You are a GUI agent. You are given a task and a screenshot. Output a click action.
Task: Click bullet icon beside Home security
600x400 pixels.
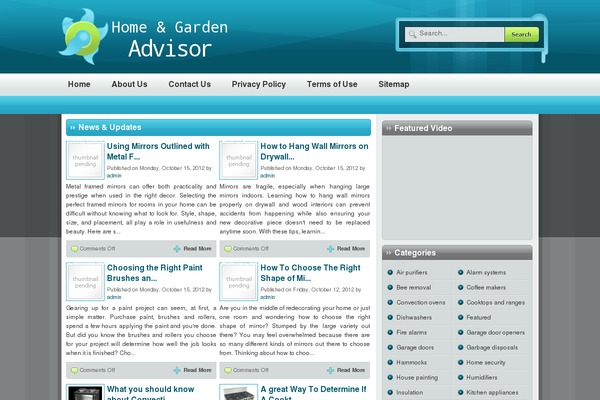[460, 362]
